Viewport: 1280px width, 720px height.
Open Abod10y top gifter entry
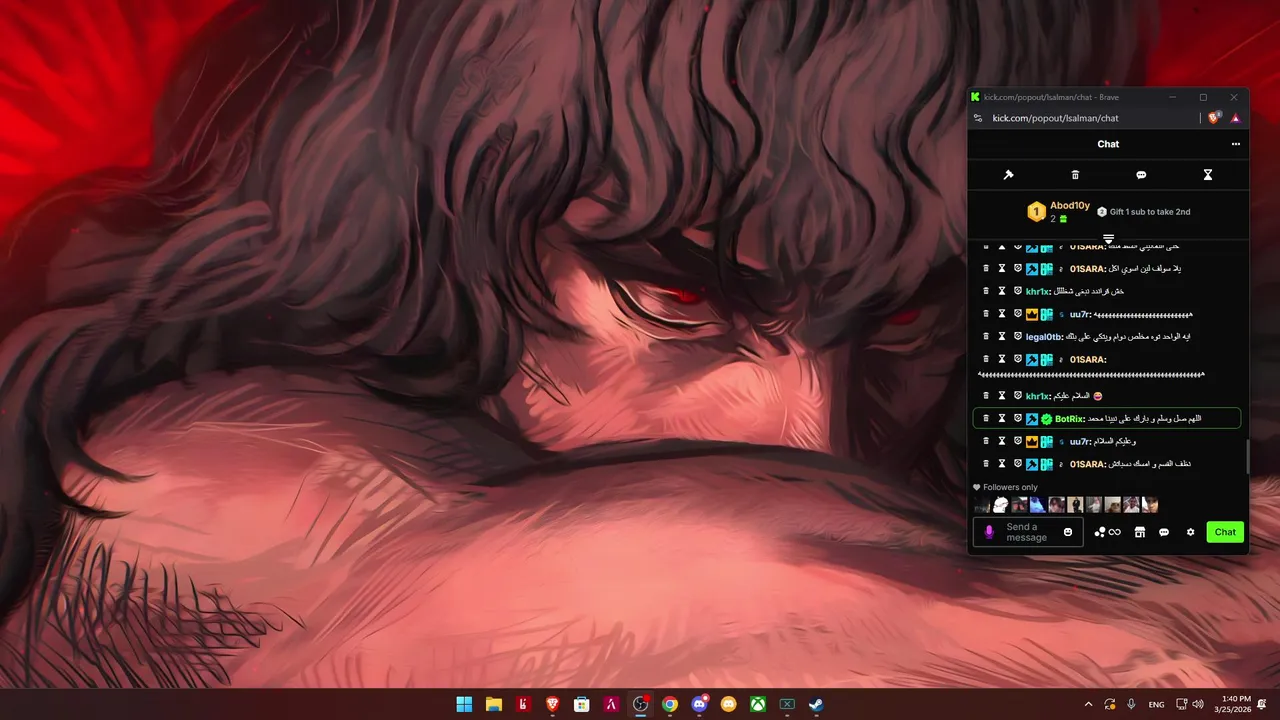[1059, 211]
